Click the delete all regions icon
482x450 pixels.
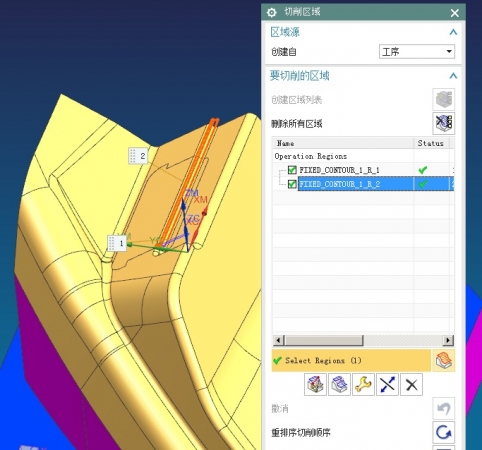[x=444, y=123]
